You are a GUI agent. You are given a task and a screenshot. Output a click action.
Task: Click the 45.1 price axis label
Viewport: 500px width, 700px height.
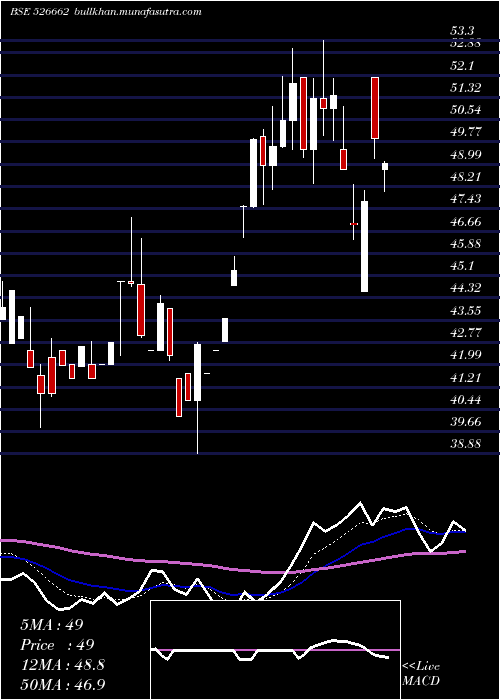[x=462, y=266]
